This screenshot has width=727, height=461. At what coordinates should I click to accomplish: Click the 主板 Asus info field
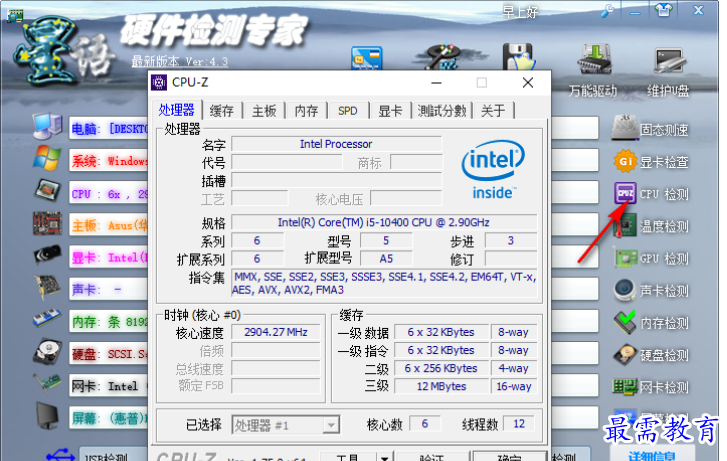109,225
